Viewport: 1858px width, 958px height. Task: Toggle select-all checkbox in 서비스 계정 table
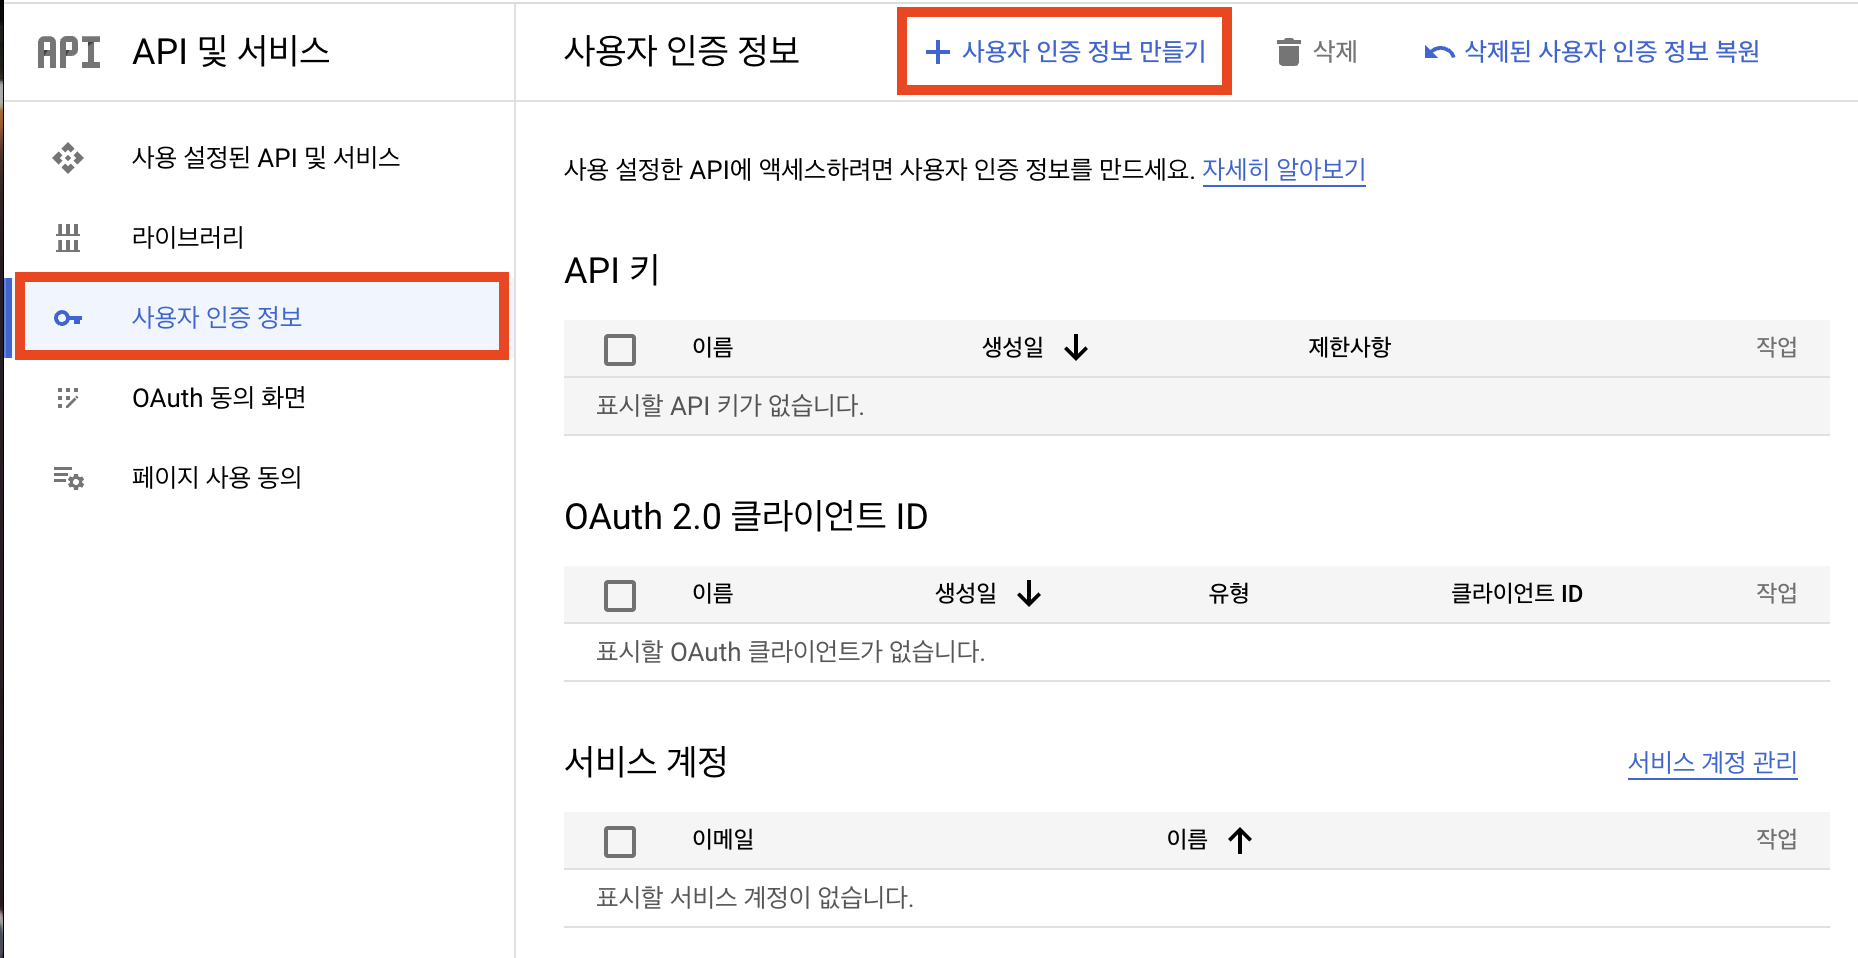[x=620, y=842]
